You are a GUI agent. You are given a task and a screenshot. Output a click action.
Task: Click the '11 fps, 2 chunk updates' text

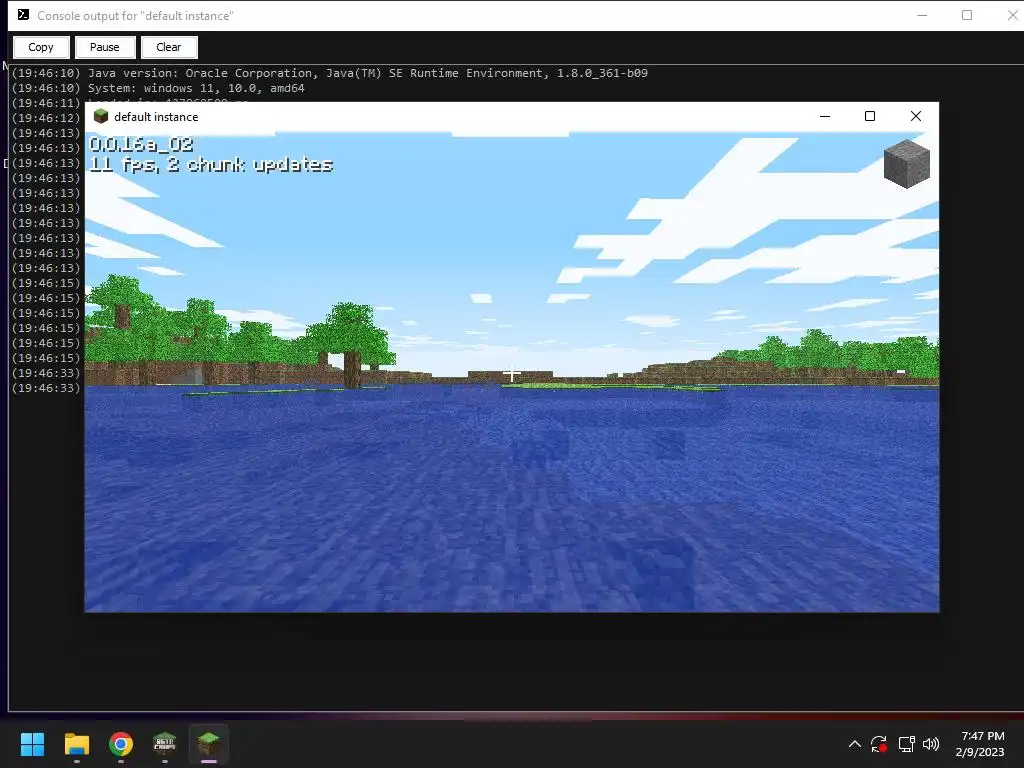click(x=211, y=165)
